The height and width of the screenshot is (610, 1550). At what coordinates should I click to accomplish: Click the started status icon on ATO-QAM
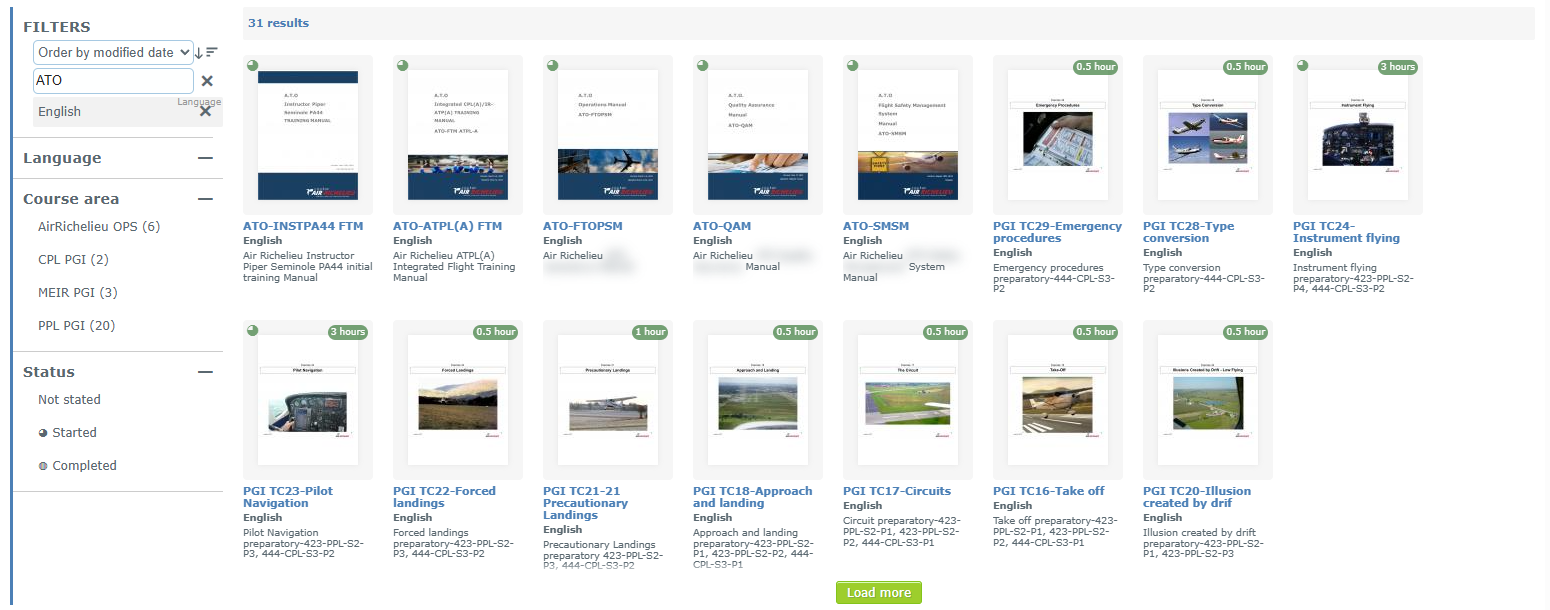point(702,65)
